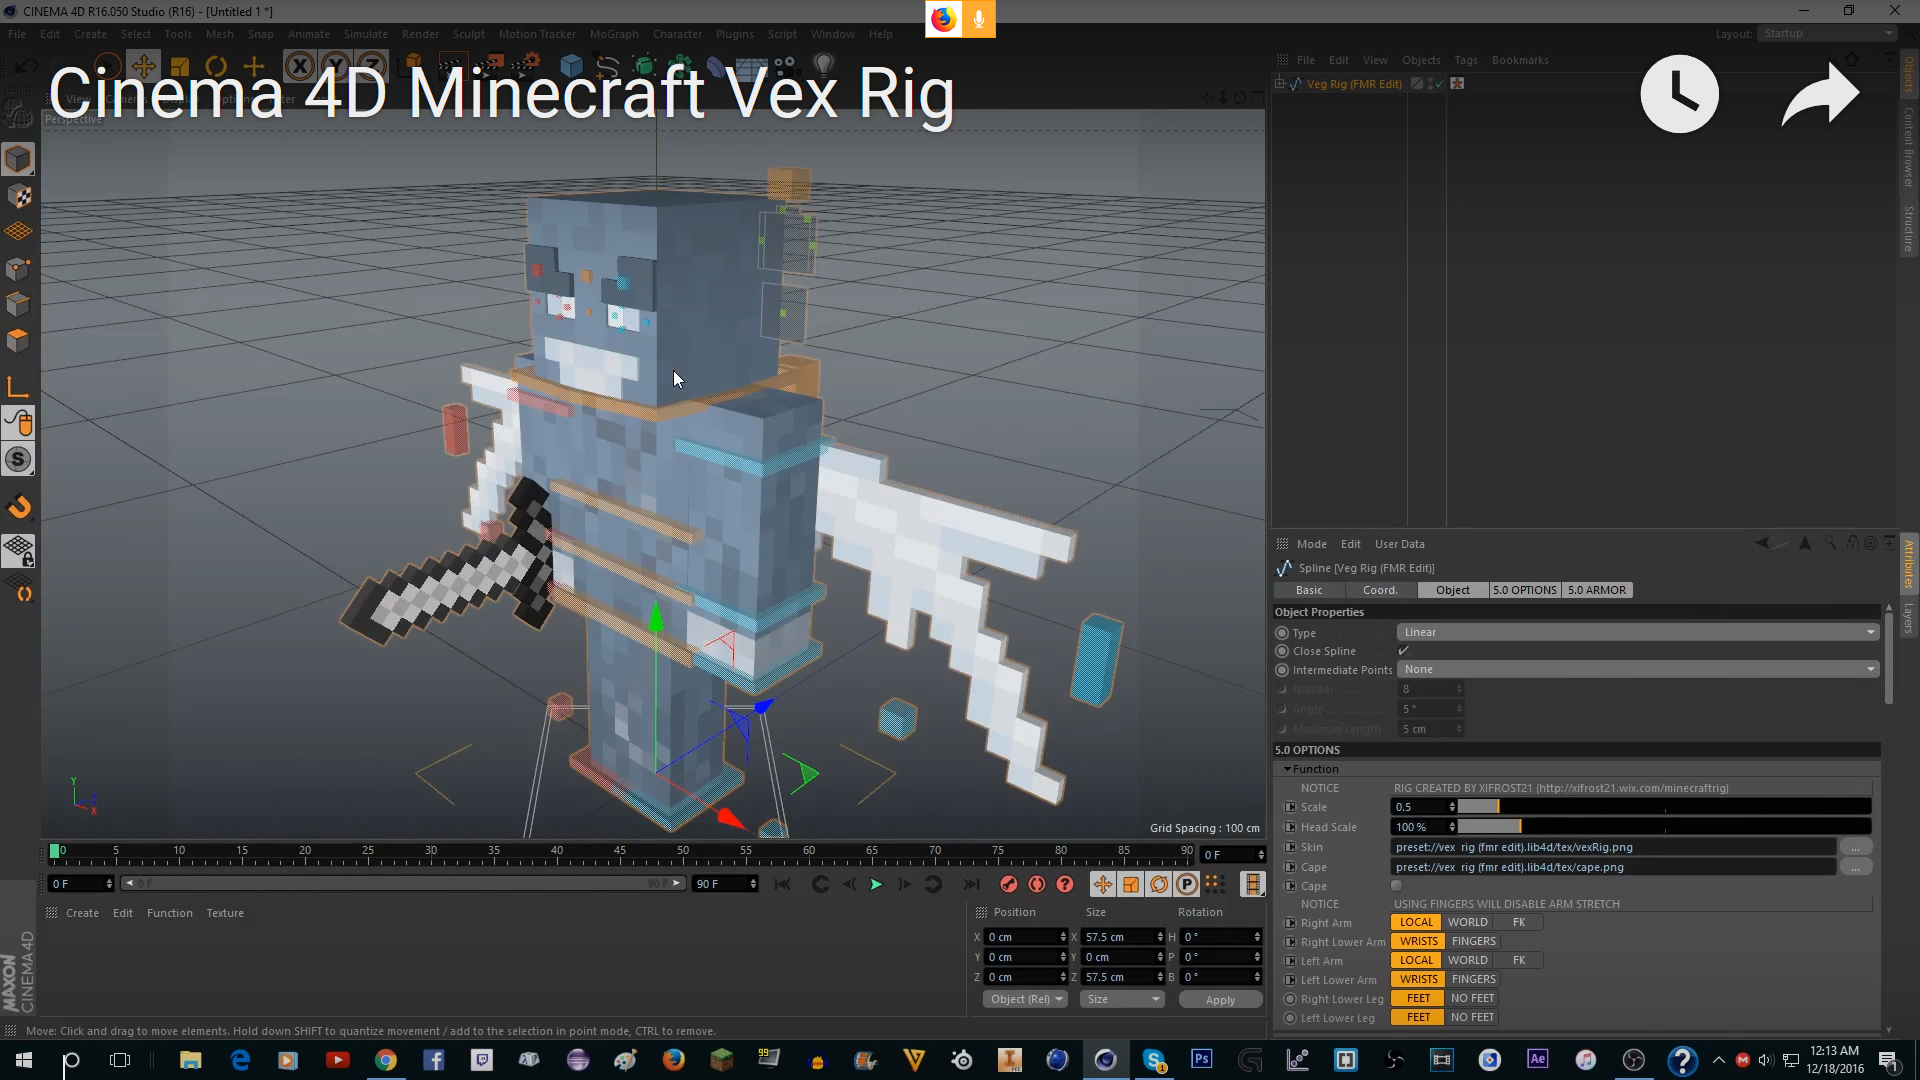Set Right Lower Leg to NO FEET
This screenshot has width=1920, height=1080.
(x=1472, y=998)
